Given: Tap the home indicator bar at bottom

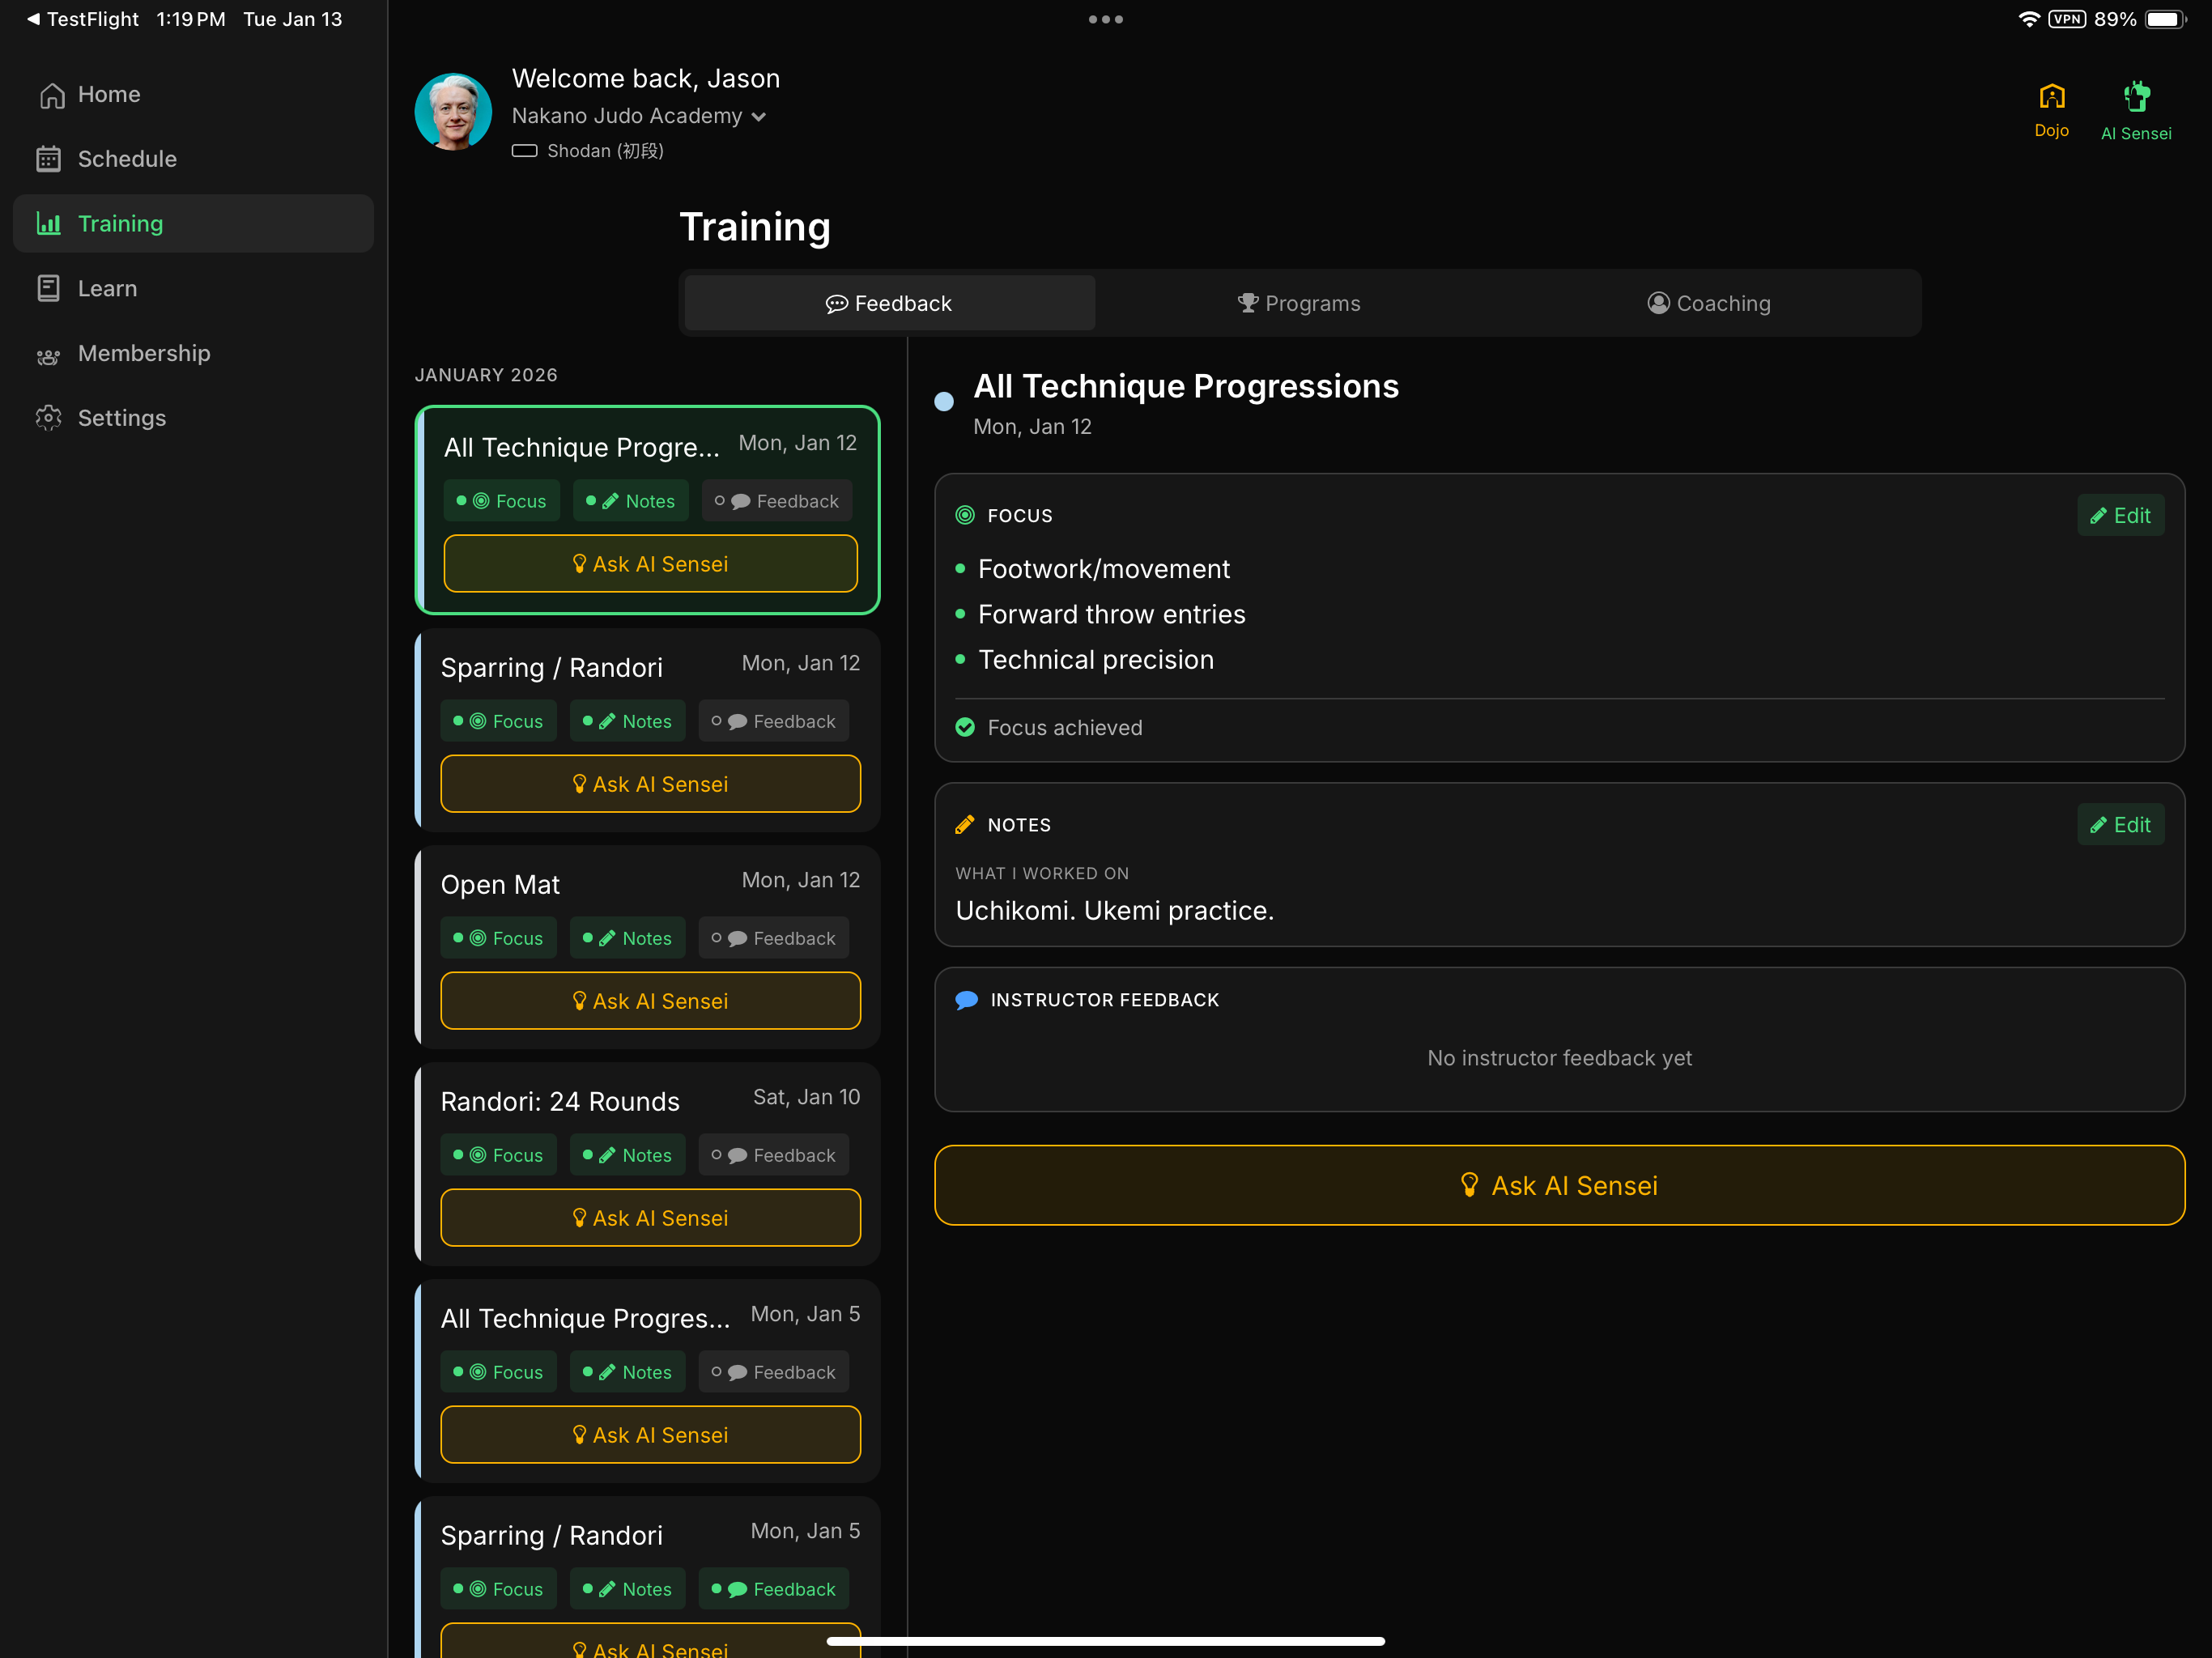Looking at the screenshot, I should point(1105,1641).
